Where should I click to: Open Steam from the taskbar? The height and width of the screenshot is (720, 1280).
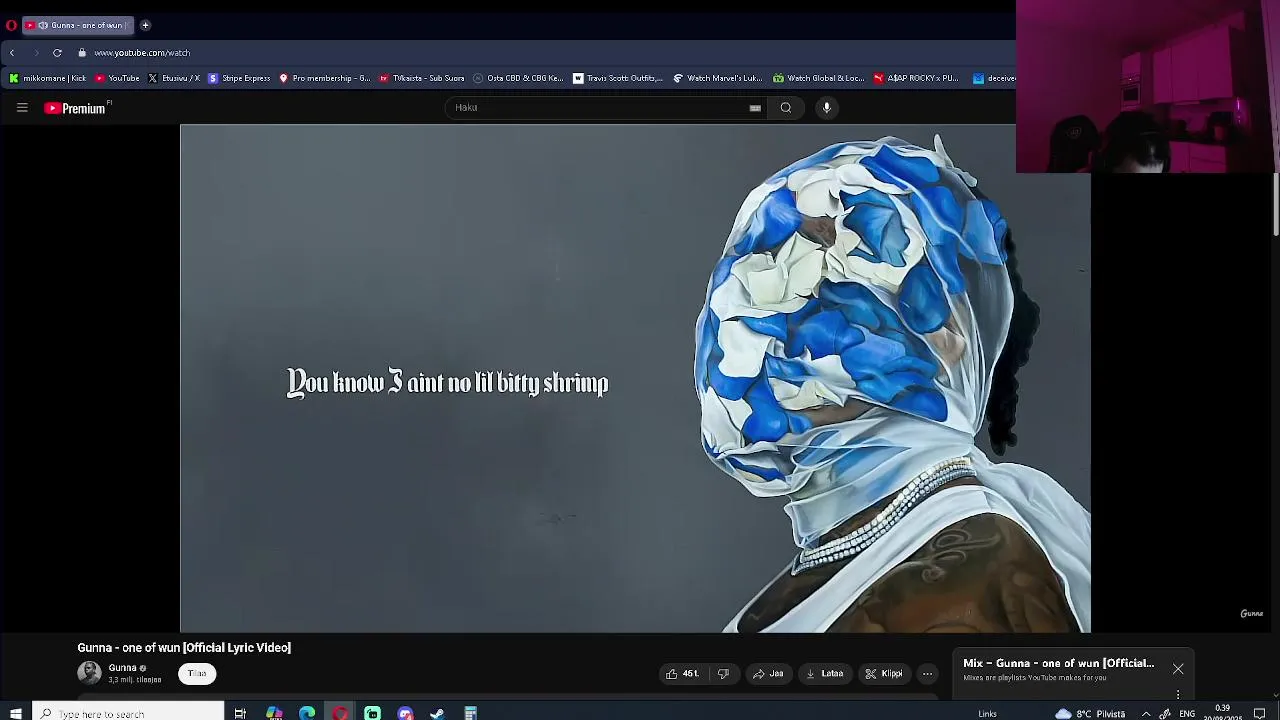(x=437, y=713)
